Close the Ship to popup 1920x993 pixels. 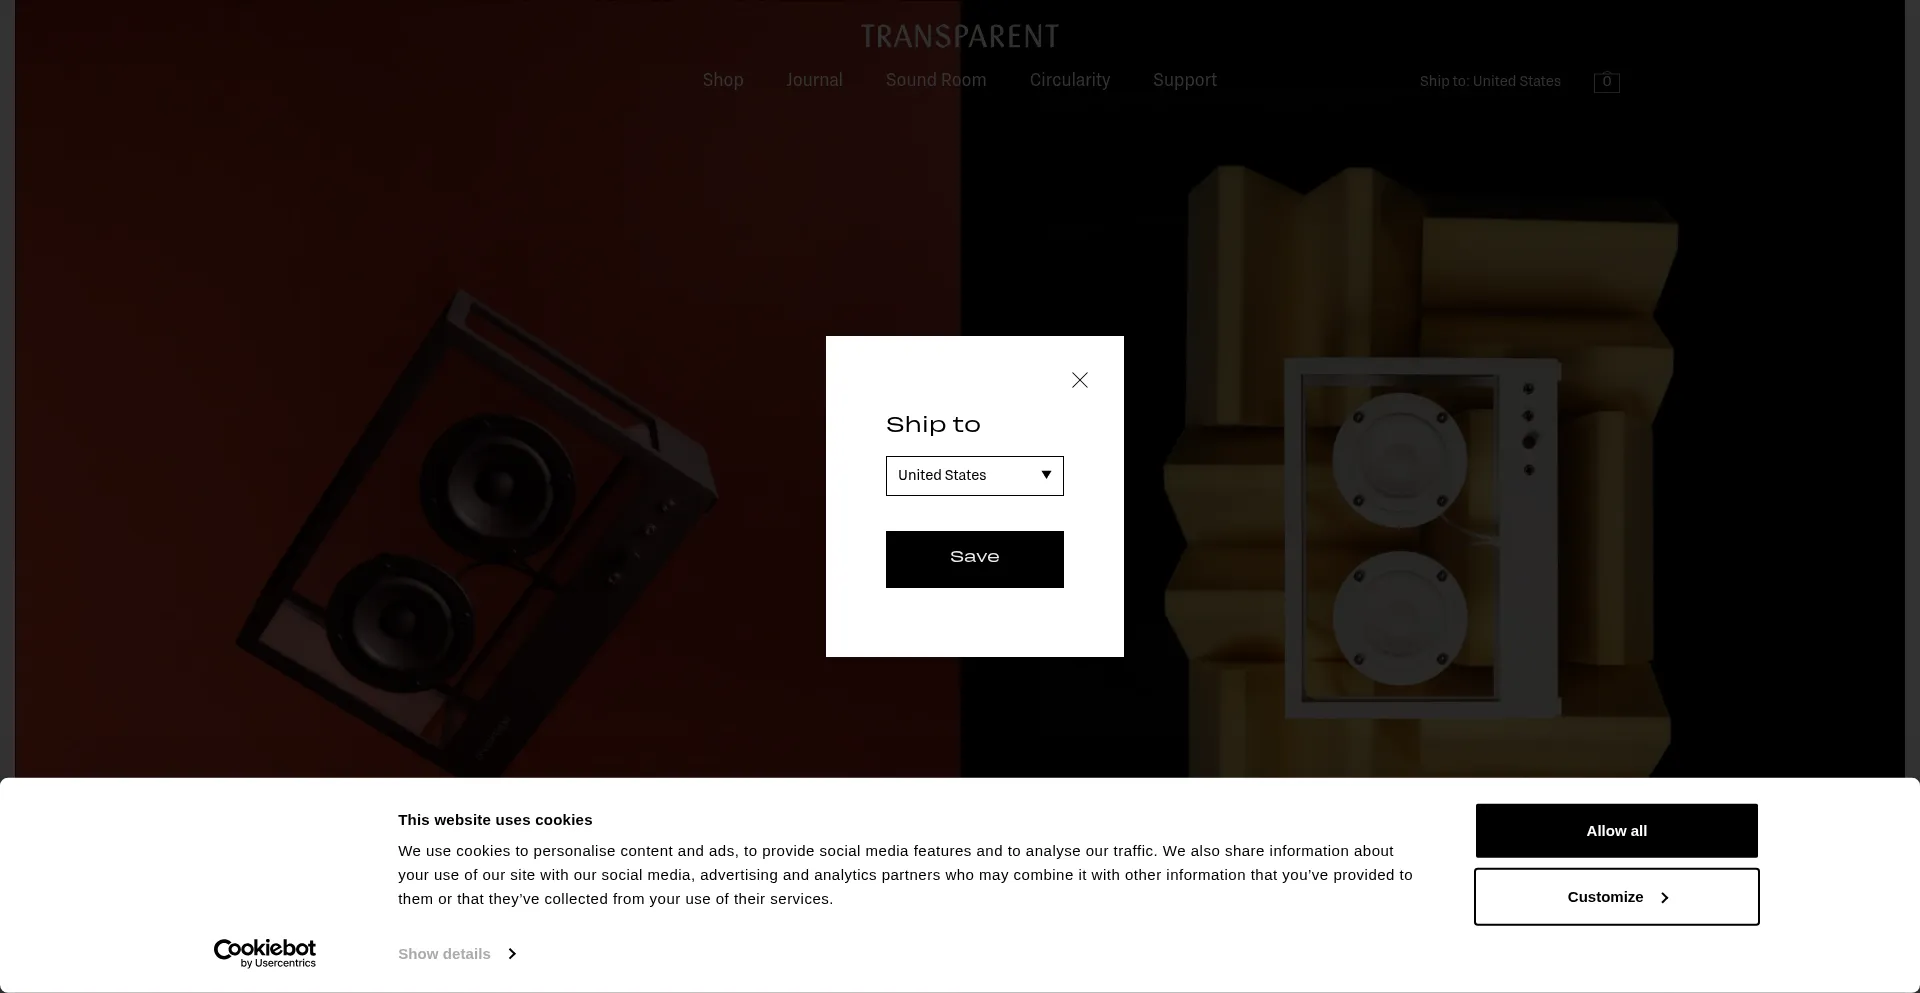click(1080, 380)
